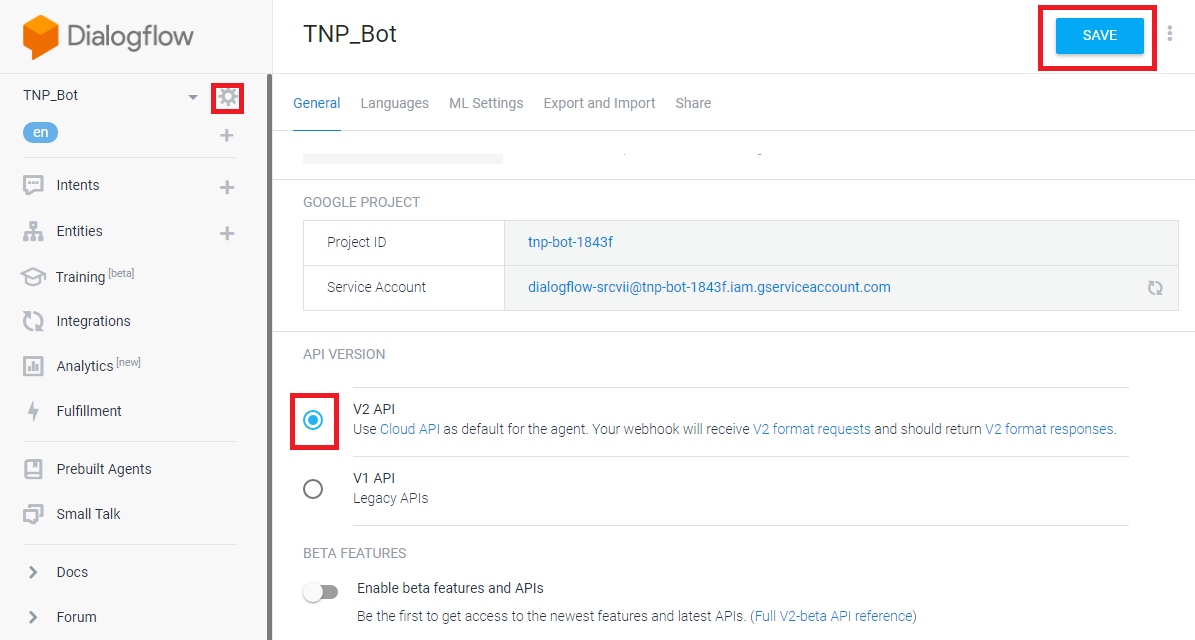Select the en language badge

[40, 133]
